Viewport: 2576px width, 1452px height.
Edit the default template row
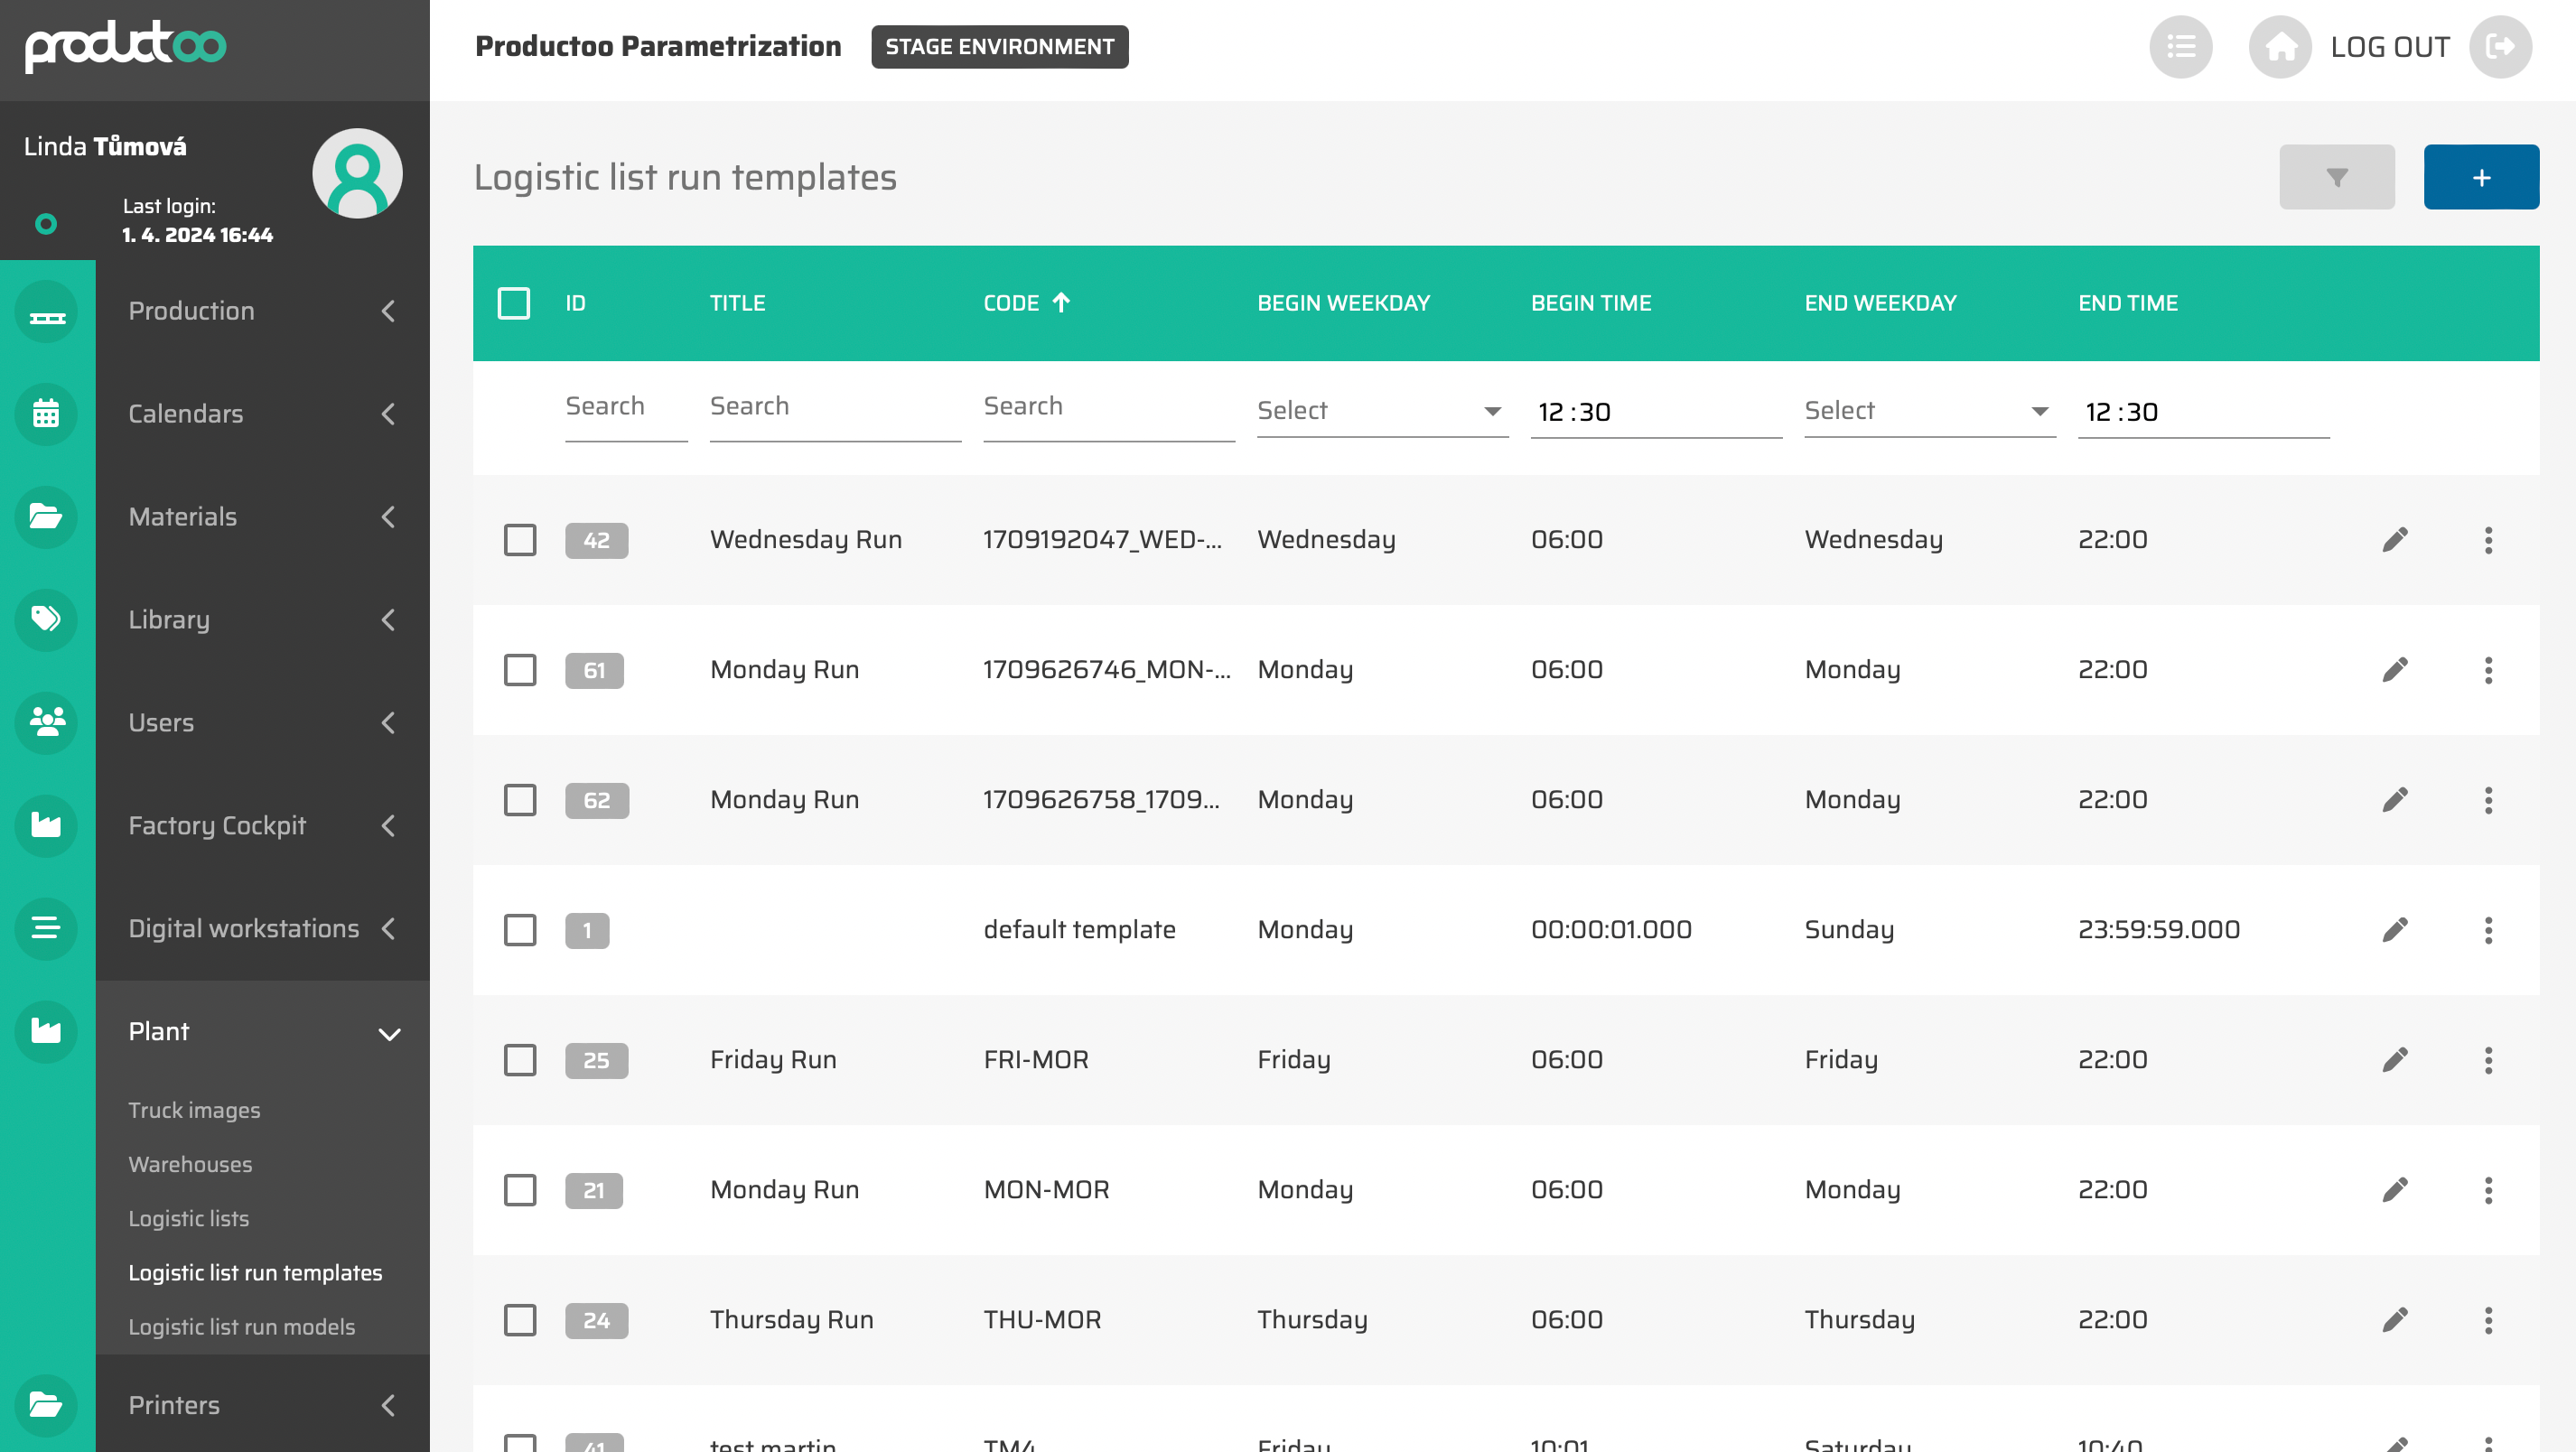[2394, 930]
